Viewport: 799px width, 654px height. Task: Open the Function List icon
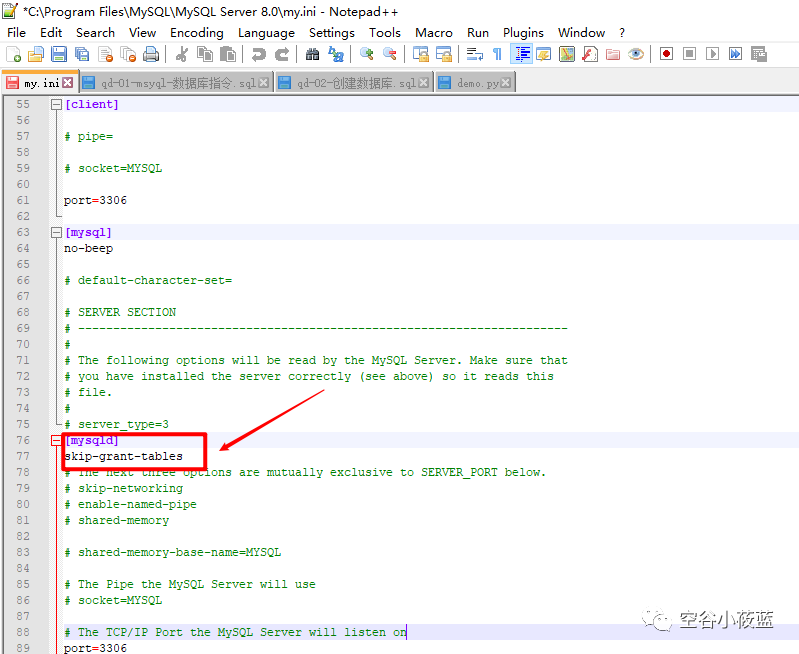pyautogui.click(x=590, y=54)
